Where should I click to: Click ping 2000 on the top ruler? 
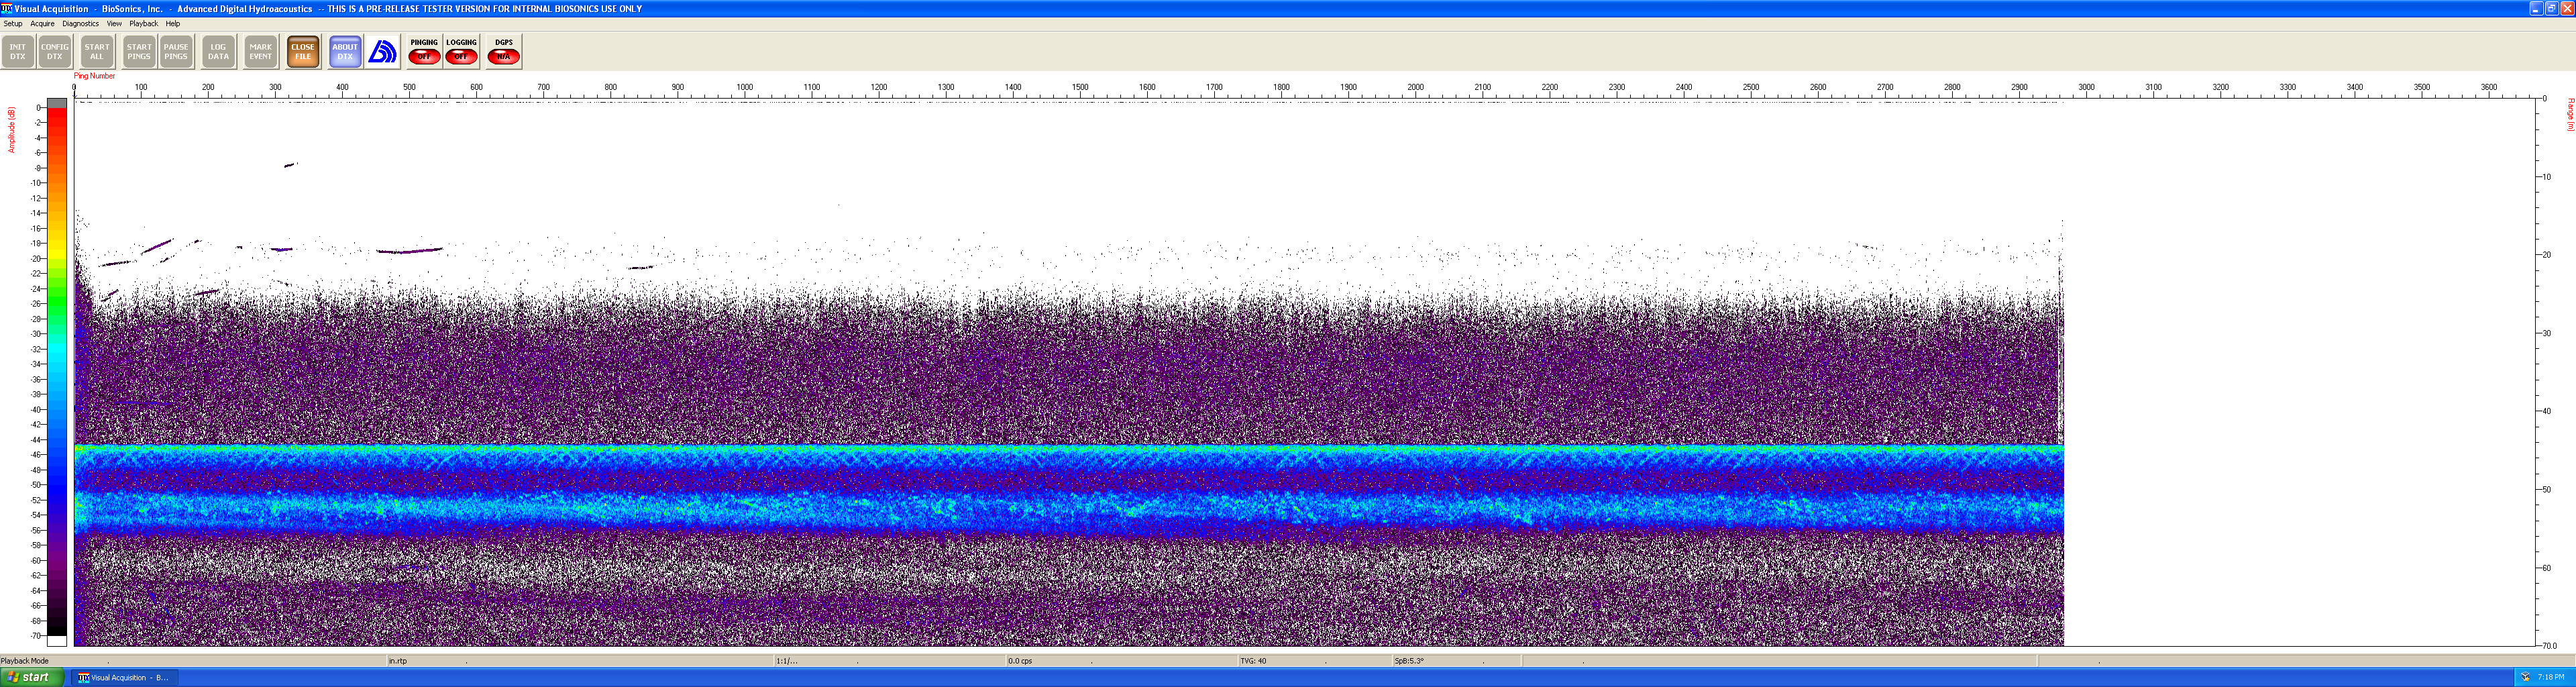(x=1416, y=88)
